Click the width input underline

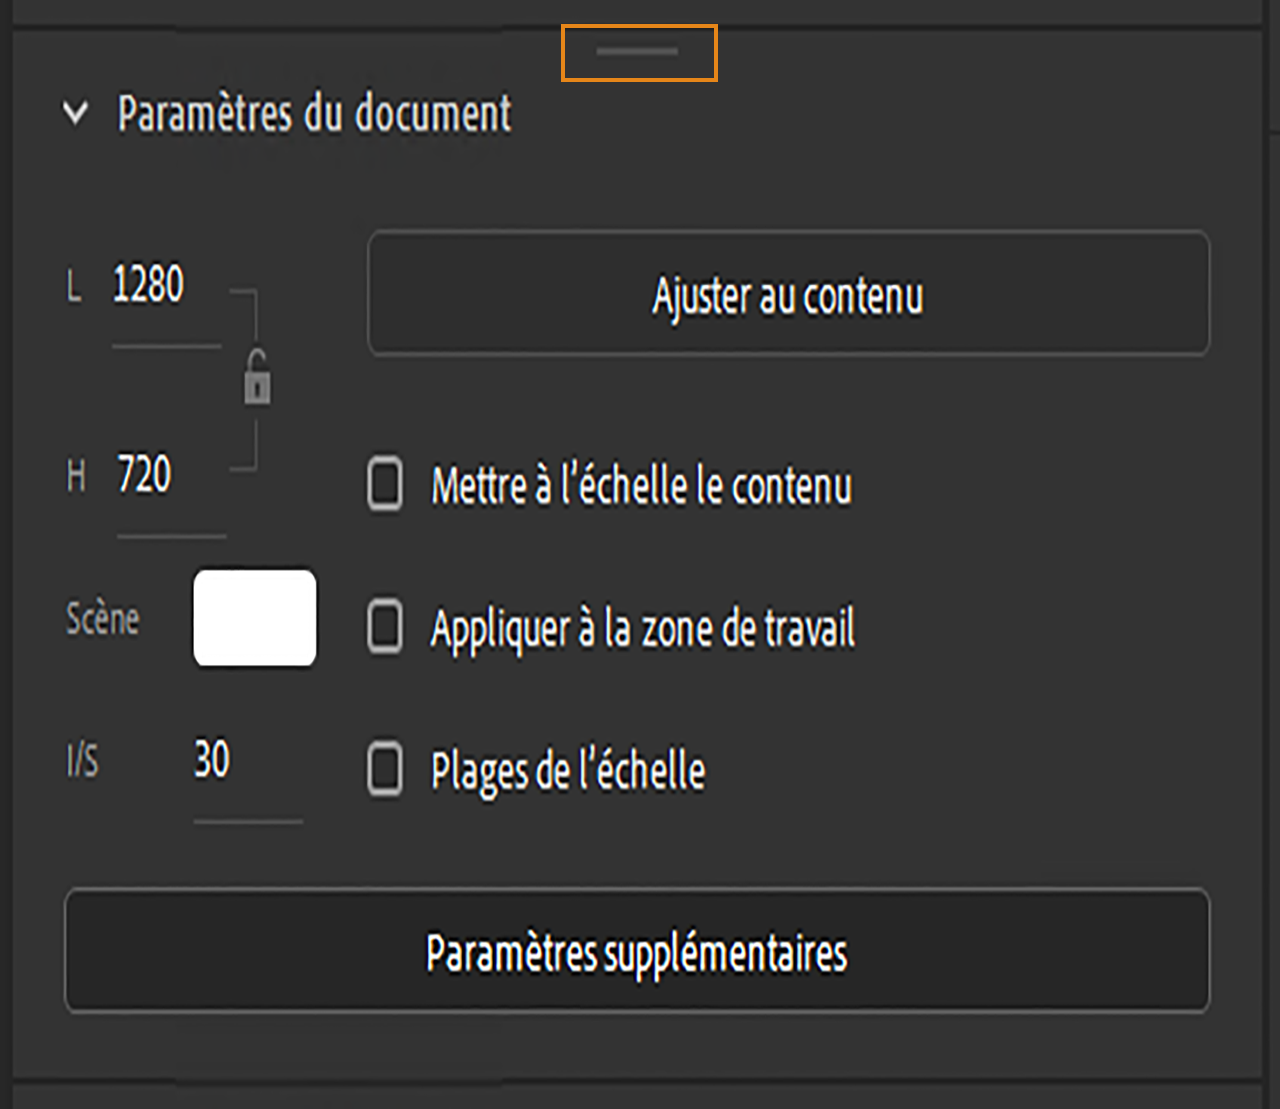(x=167, y=348)
